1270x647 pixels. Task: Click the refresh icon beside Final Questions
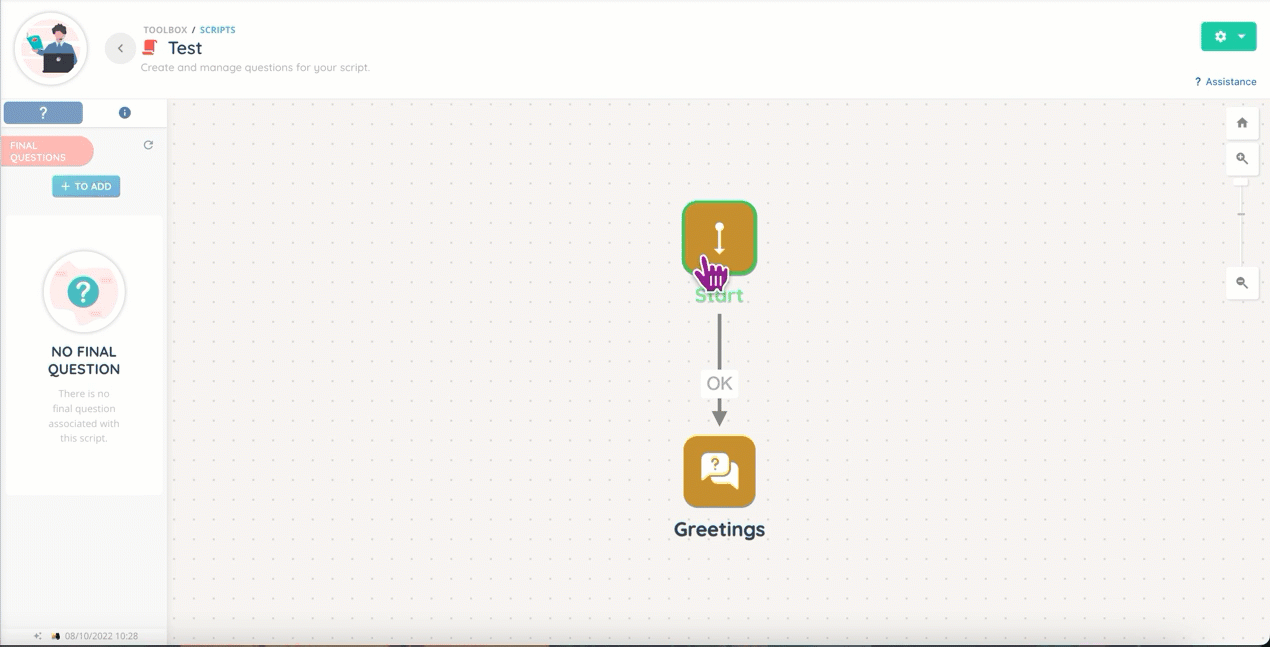pyautogui.click(x=148, y=145)
